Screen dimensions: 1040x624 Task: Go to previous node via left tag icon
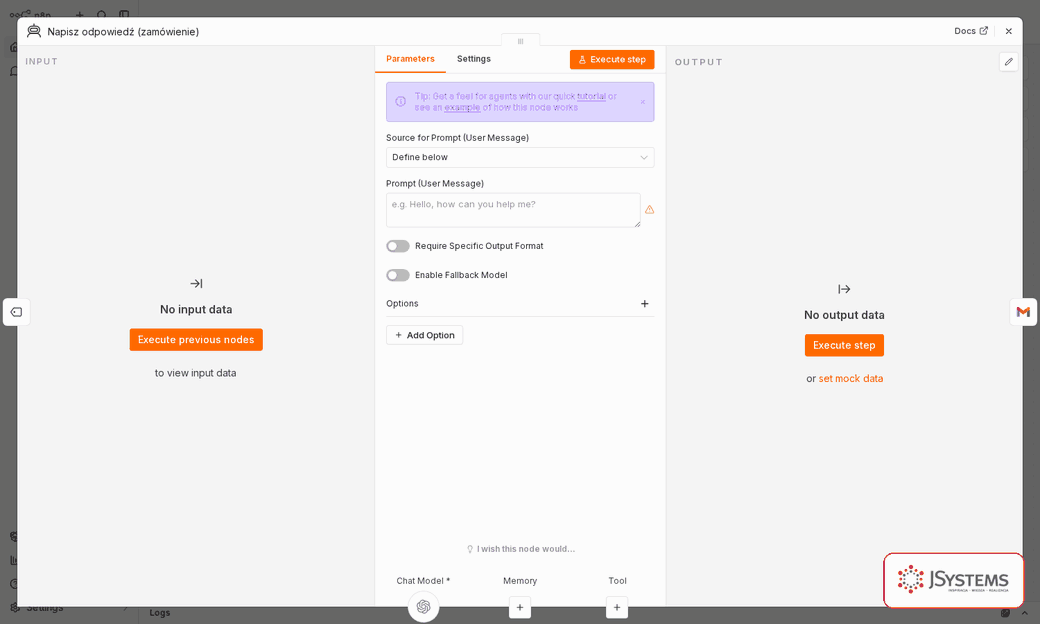click(x=17, y=312)
